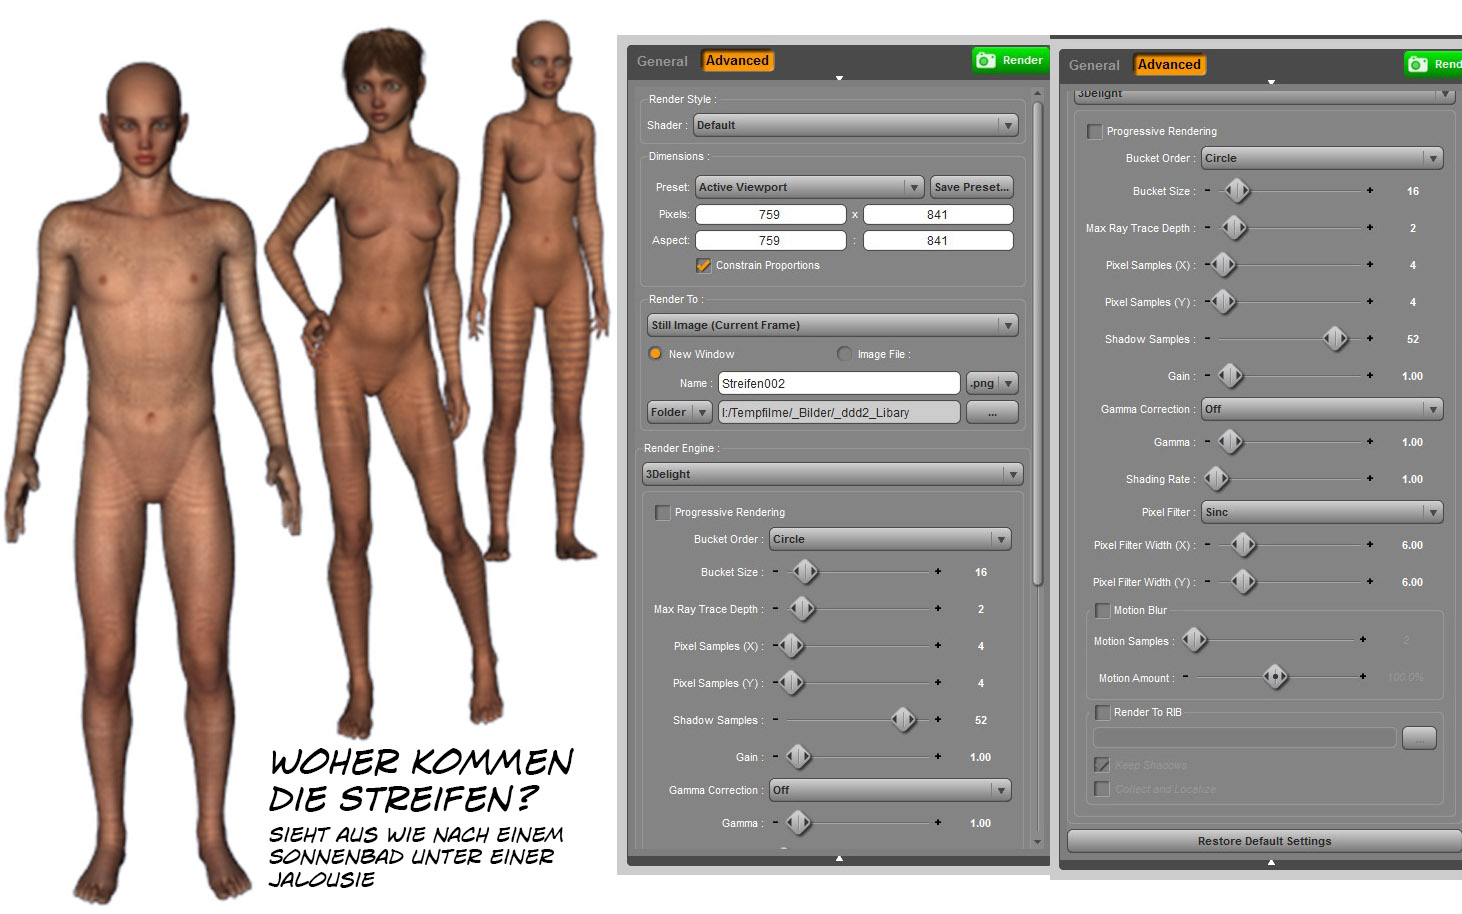The width and height of the screenshot is (1462, 914).
Task: Click the Shadow Samples slider handle in right panel
Action: point(1335,339)
